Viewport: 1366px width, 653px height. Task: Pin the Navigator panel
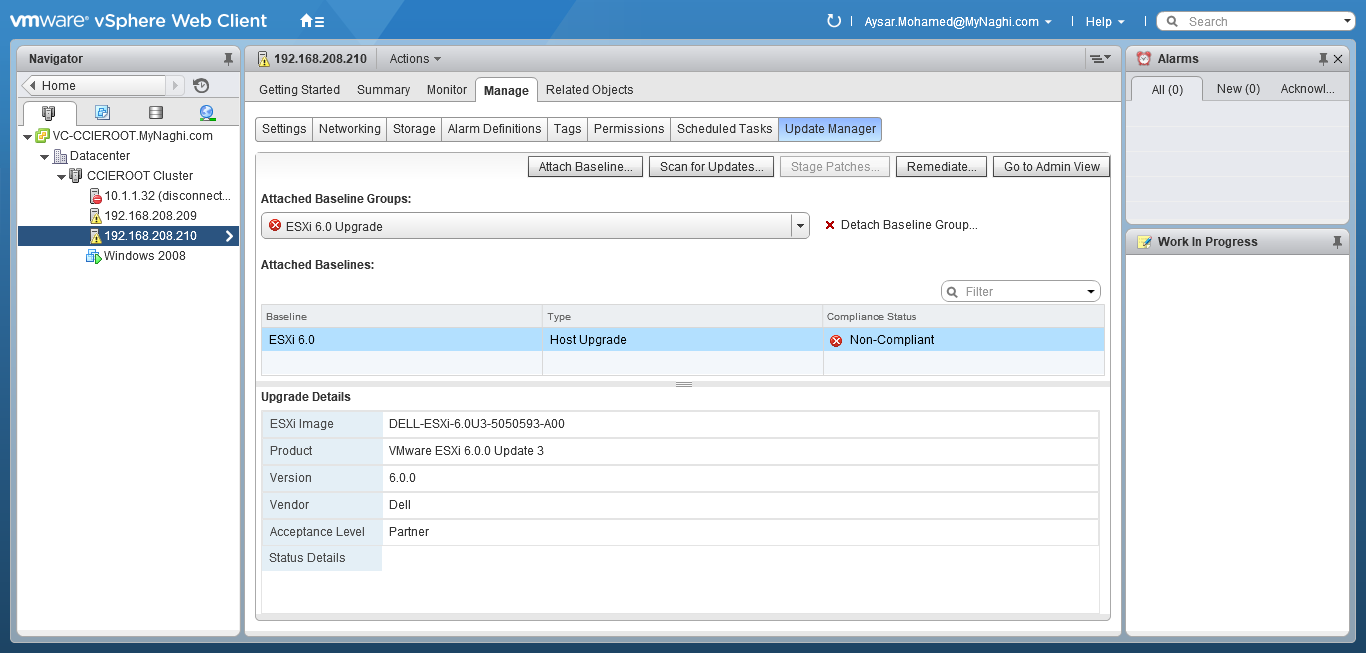(x=228, y=59)
